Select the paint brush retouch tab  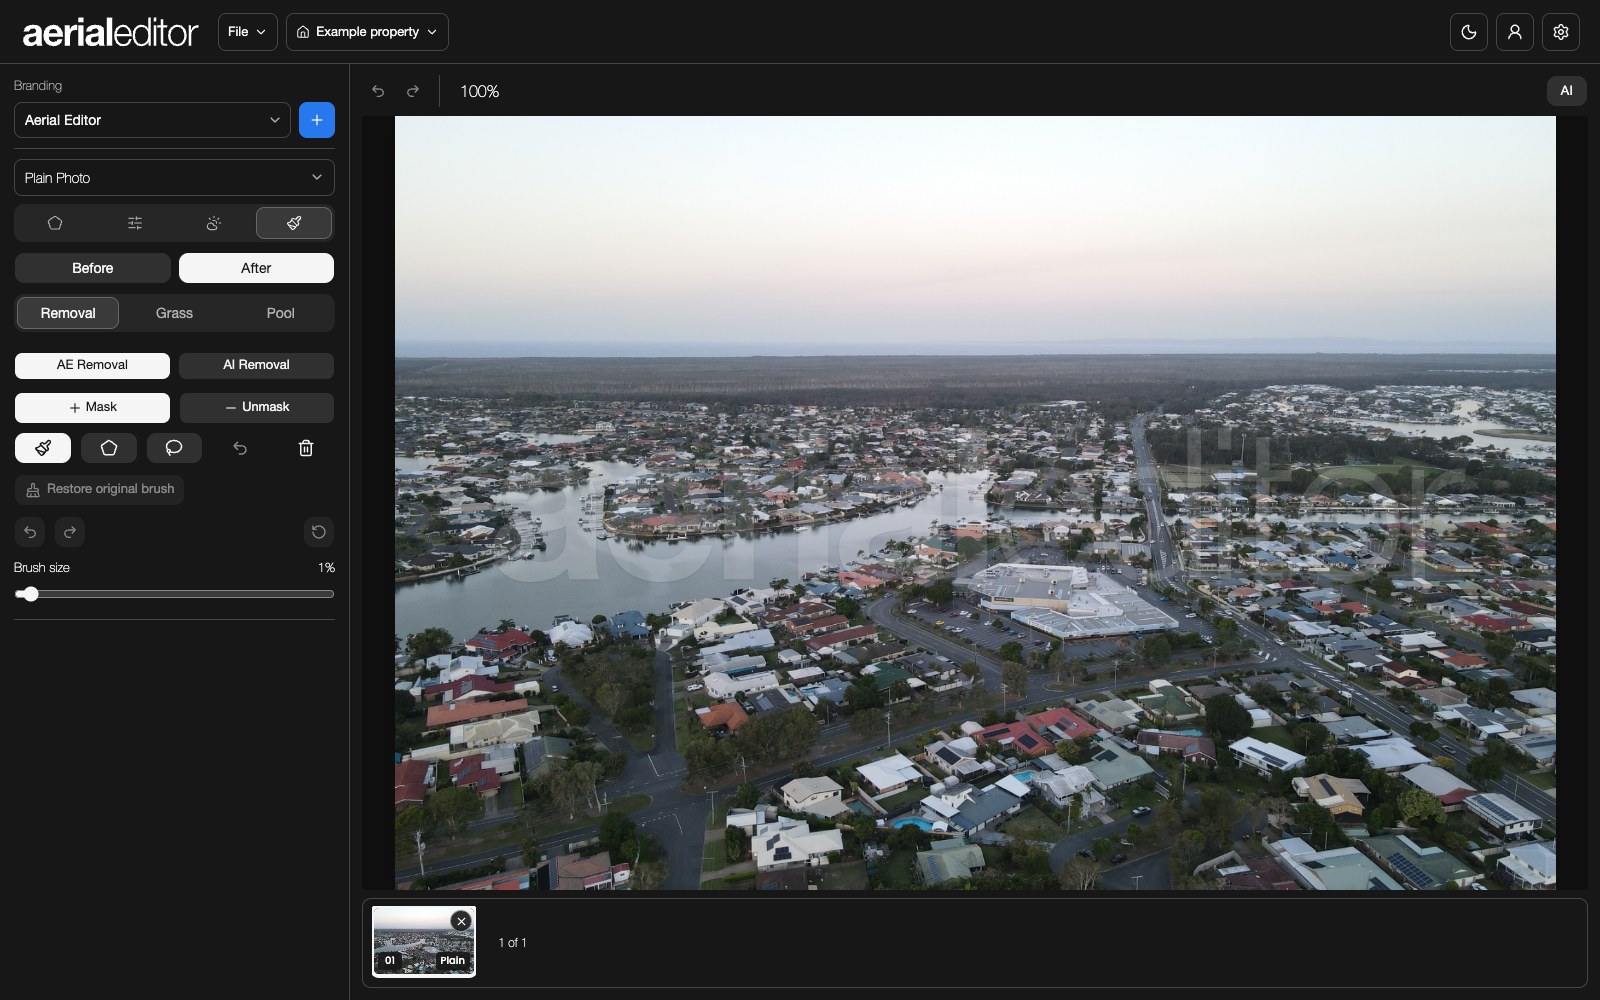294,223
